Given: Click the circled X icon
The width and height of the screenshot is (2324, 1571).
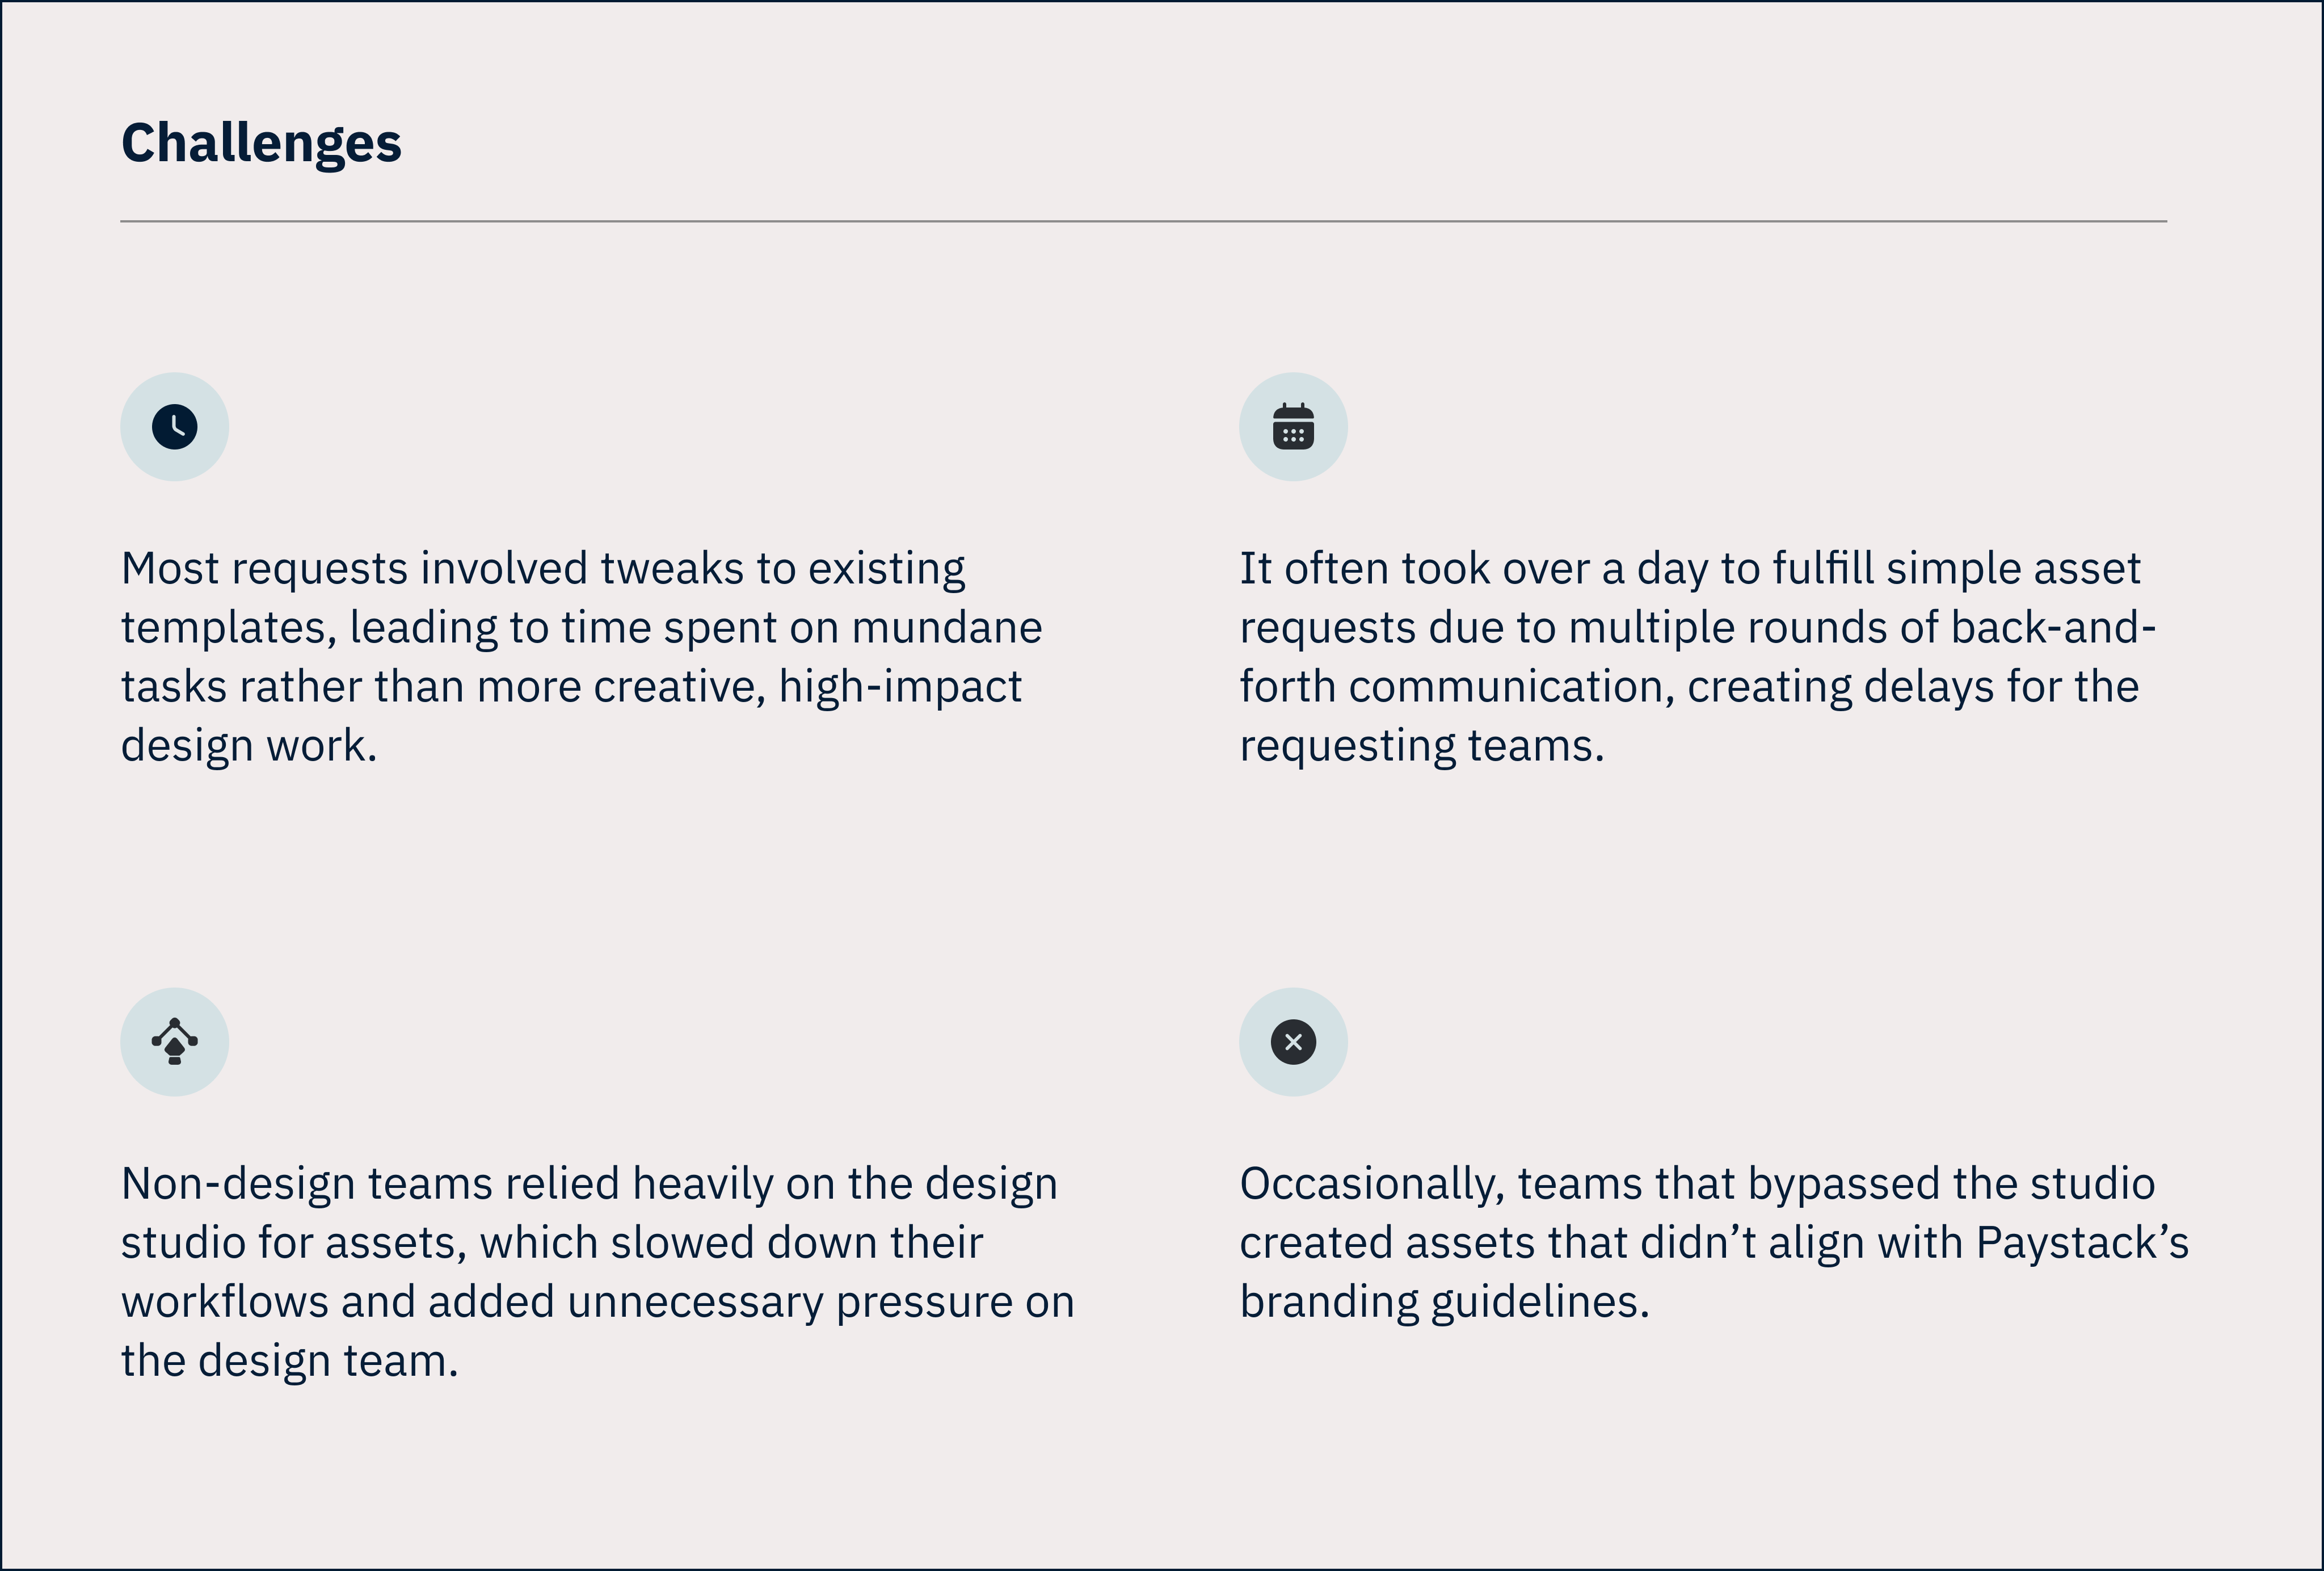Looking at the screenshot, I should [1293, 1042].
